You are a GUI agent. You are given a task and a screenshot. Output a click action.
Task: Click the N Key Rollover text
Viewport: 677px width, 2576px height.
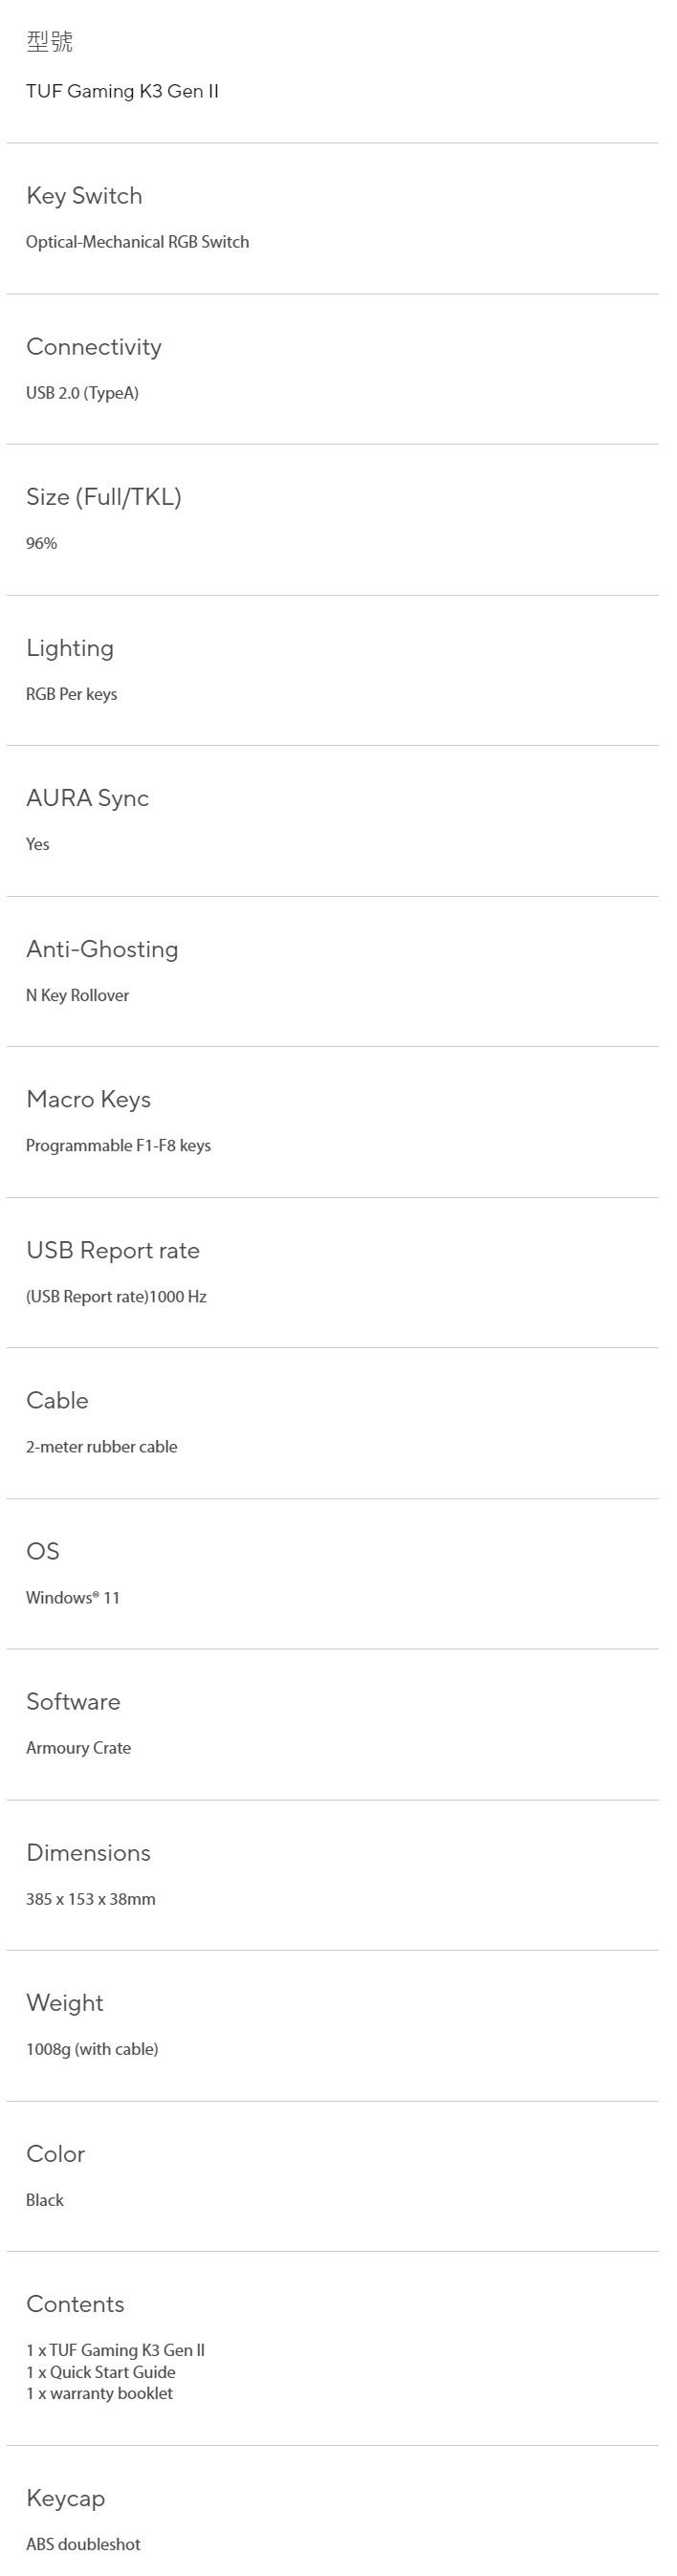pos(77,995)
